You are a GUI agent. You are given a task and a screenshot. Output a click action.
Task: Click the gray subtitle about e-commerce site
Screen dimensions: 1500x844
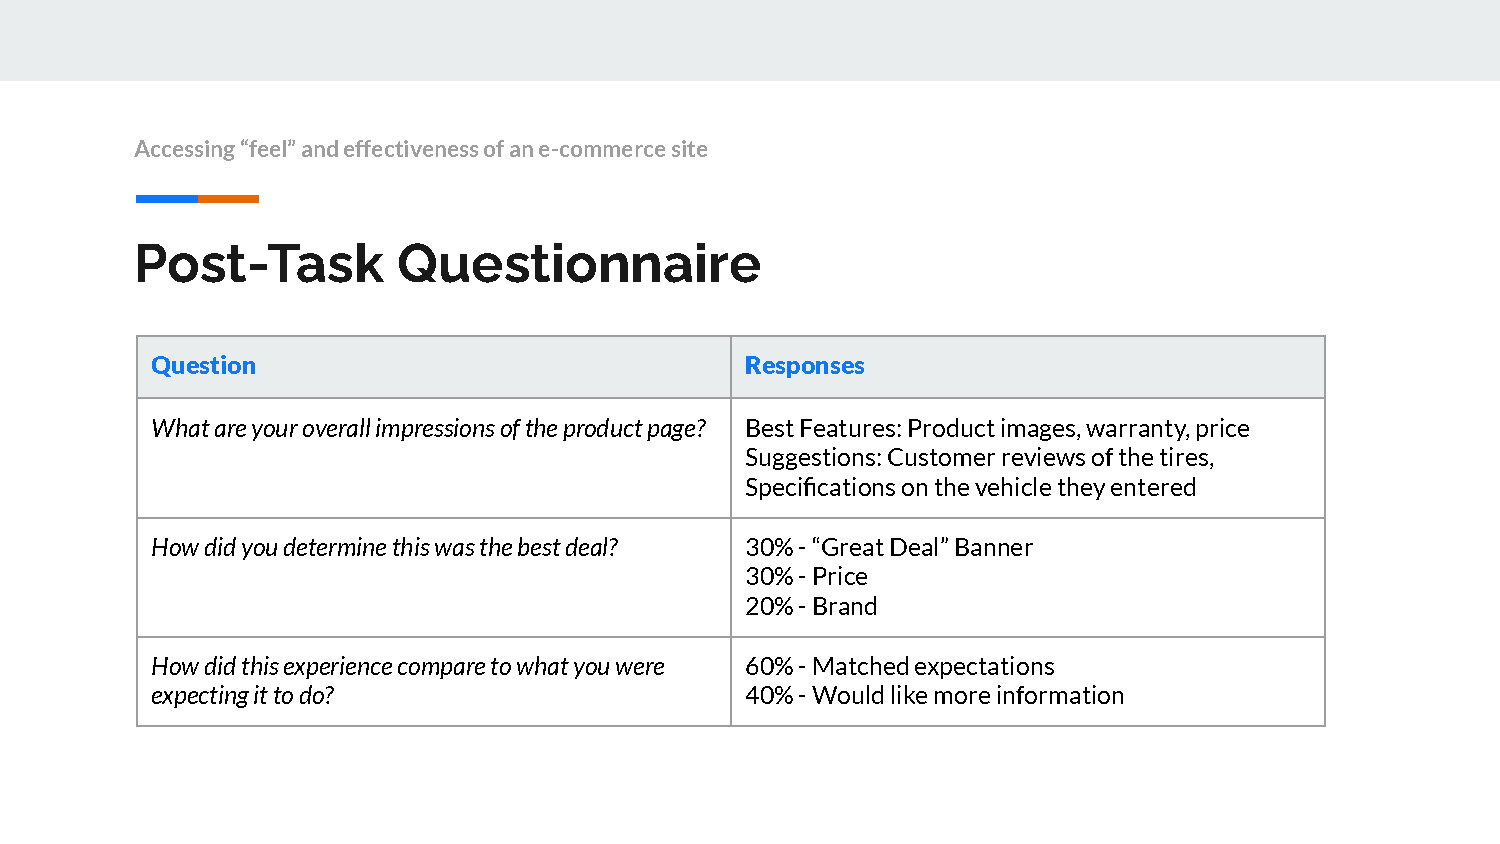[x=421, y=149]
